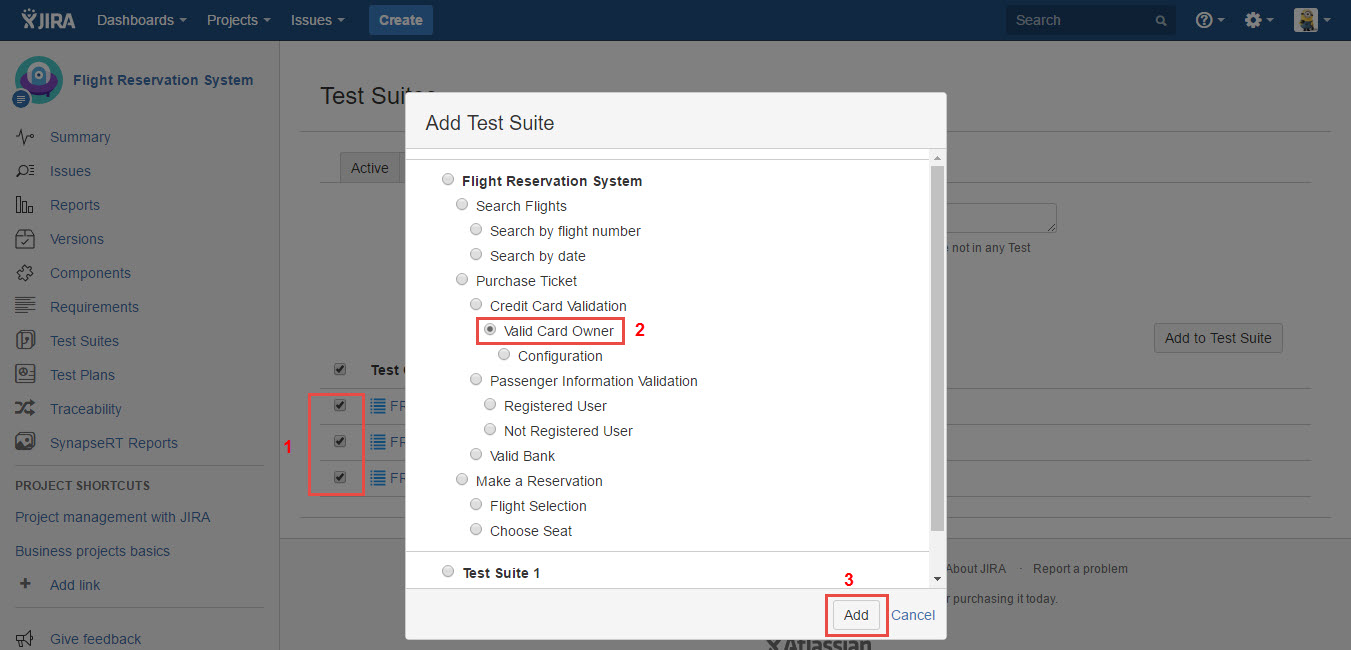Click the Search input field
The height and width of the screenshot is (650, 1351).
(1081, 20)
